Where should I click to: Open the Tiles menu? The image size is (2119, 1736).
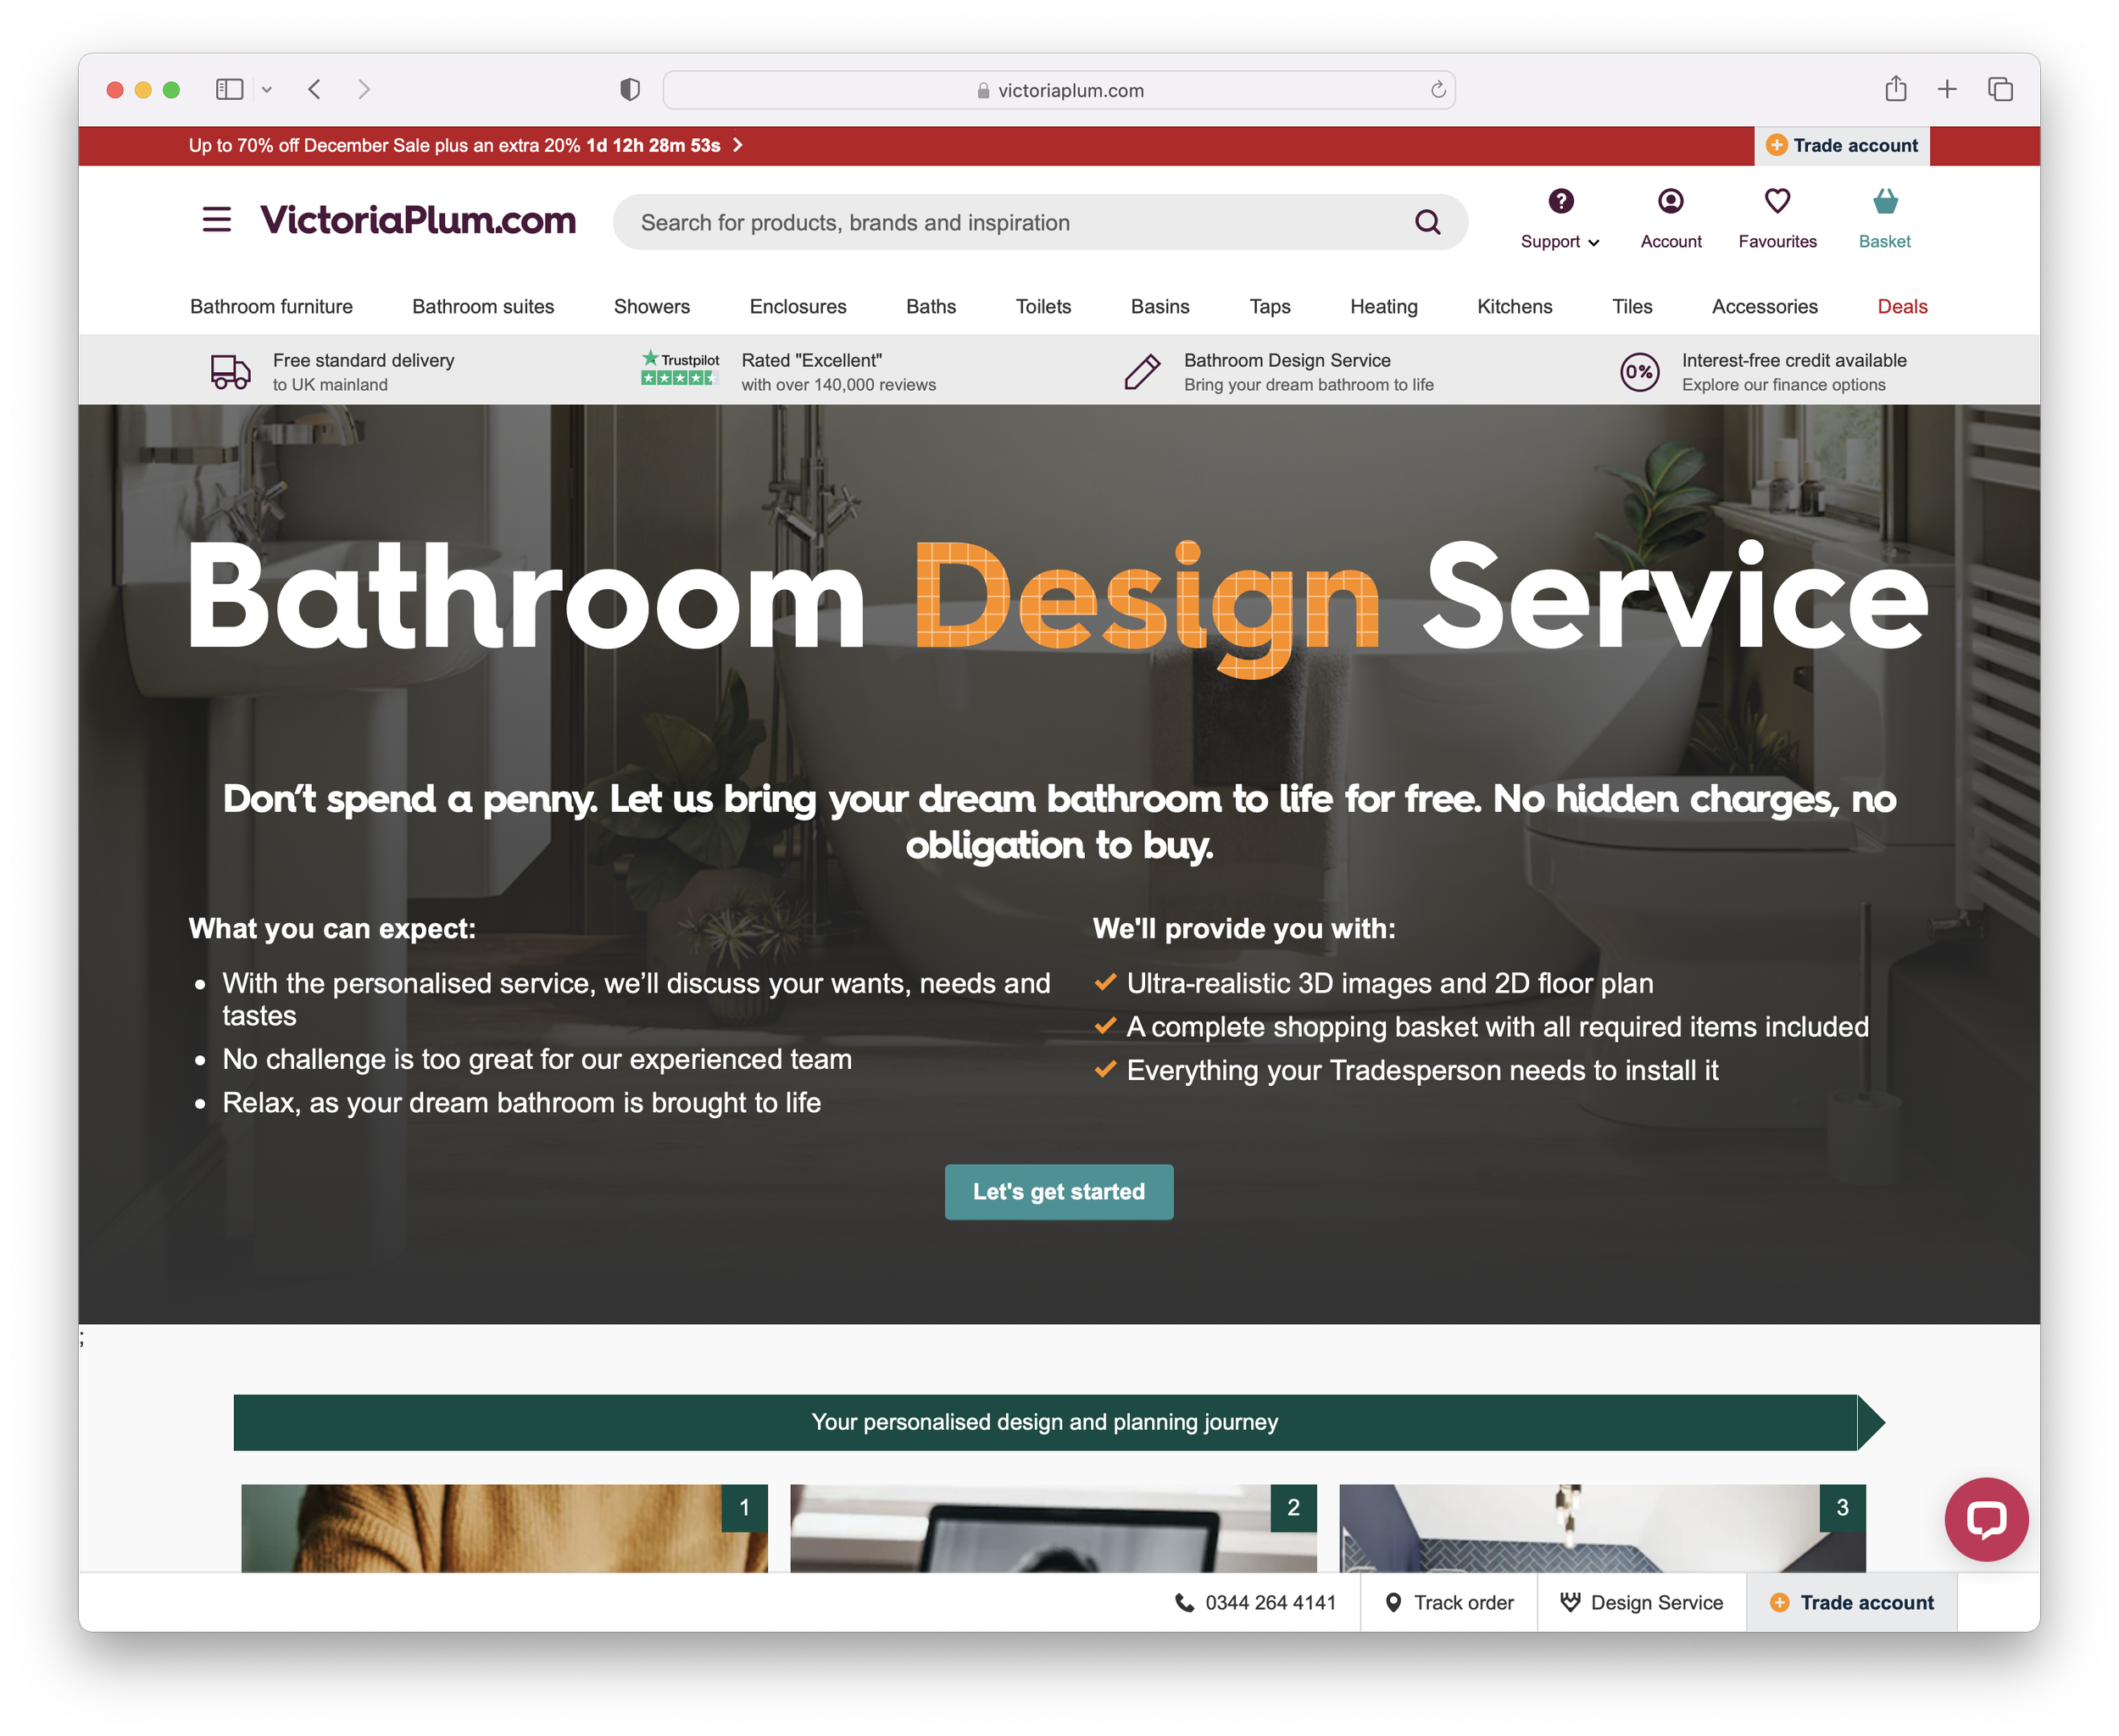[1631, 306]
